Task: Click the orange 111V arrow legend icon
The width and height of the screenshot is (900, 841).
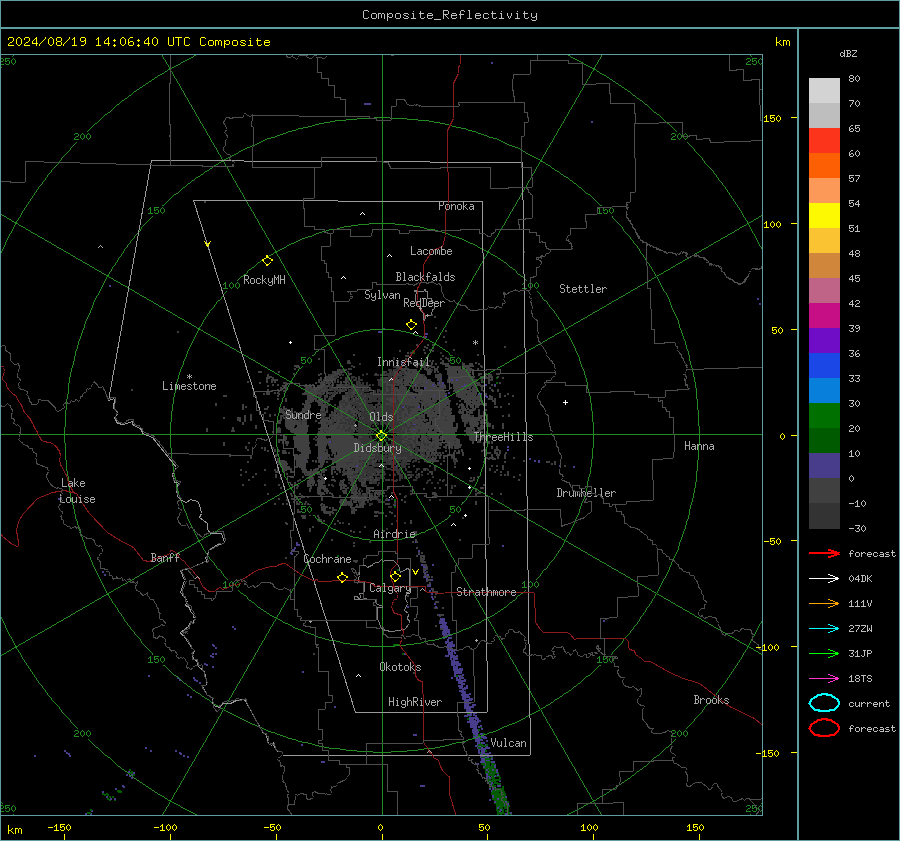Action: [824, 603]
